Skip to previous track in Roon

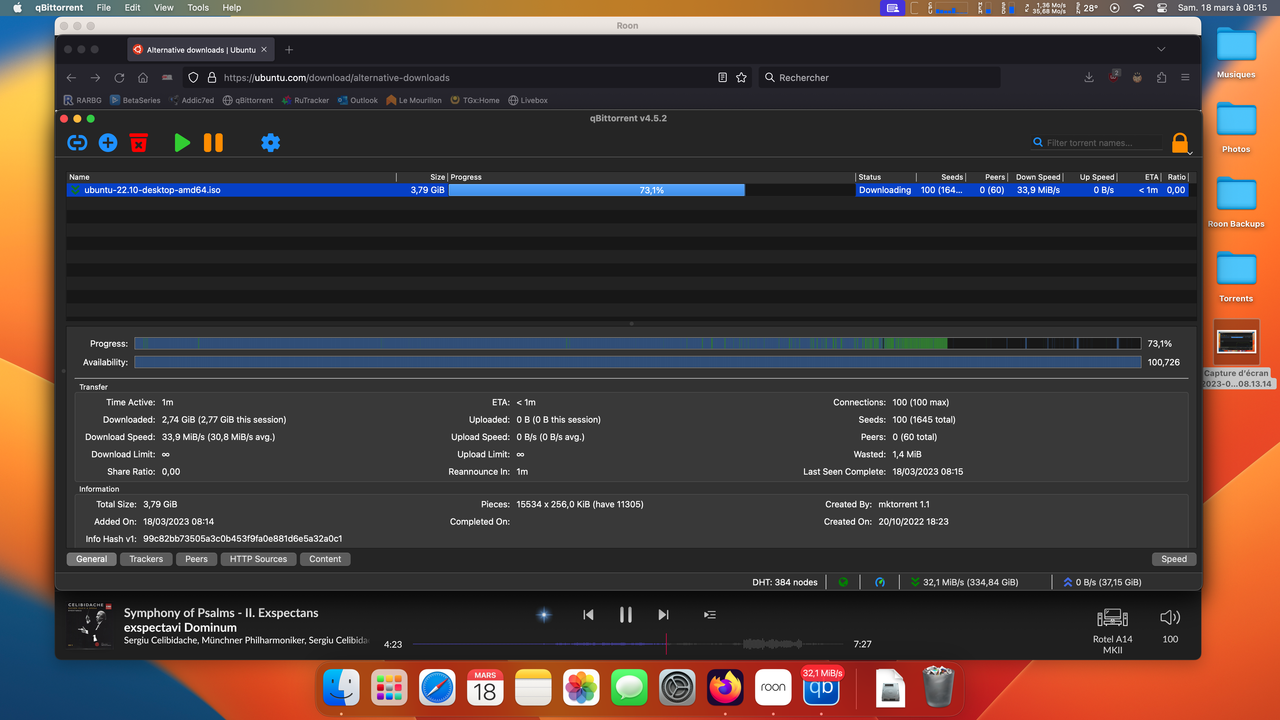click(588, 615)
